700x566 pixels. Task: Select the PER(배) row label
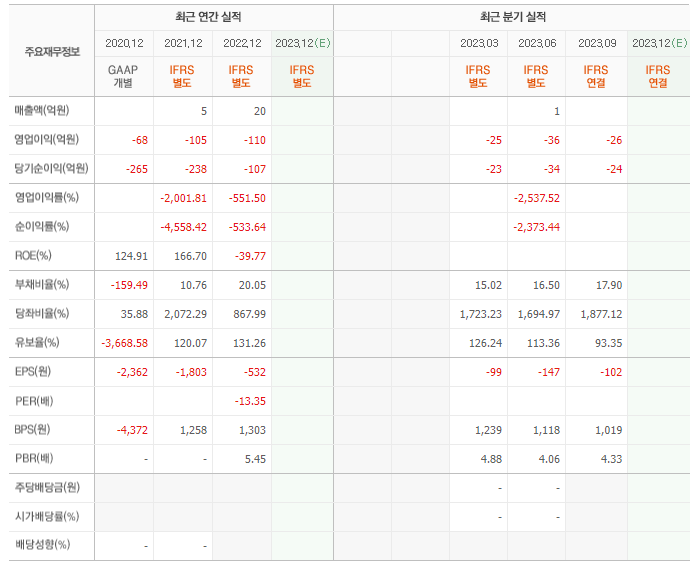pos(34,401)
